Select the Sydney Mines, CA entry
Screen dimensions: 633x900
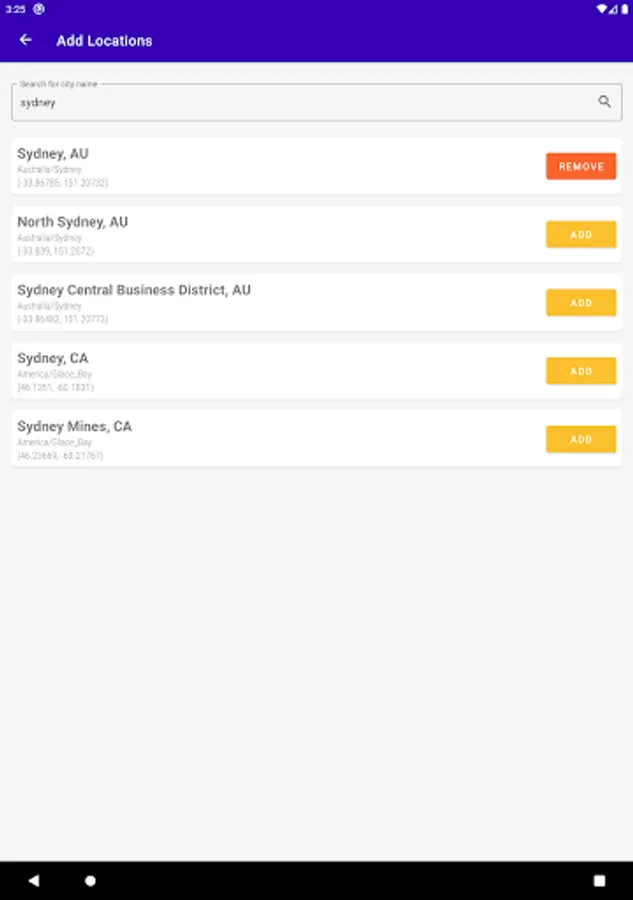[x=316, y=439]
